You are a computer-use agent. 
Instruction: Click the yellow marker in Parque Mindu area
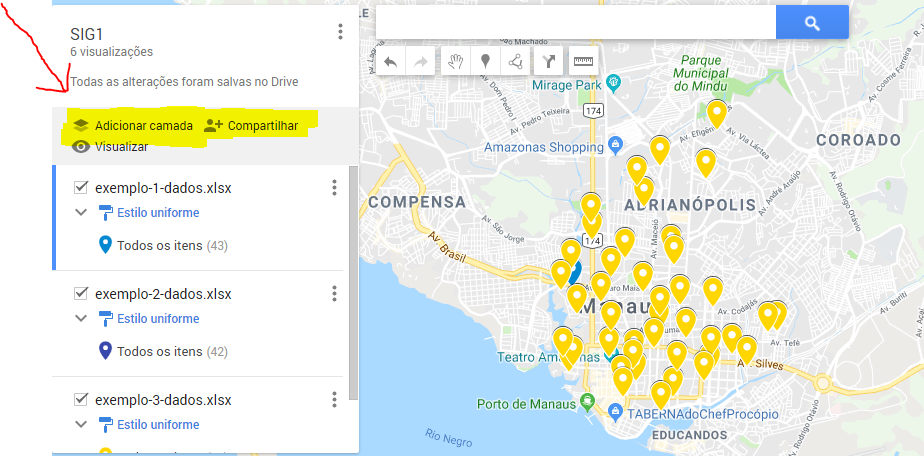click(x=717, y=113)
